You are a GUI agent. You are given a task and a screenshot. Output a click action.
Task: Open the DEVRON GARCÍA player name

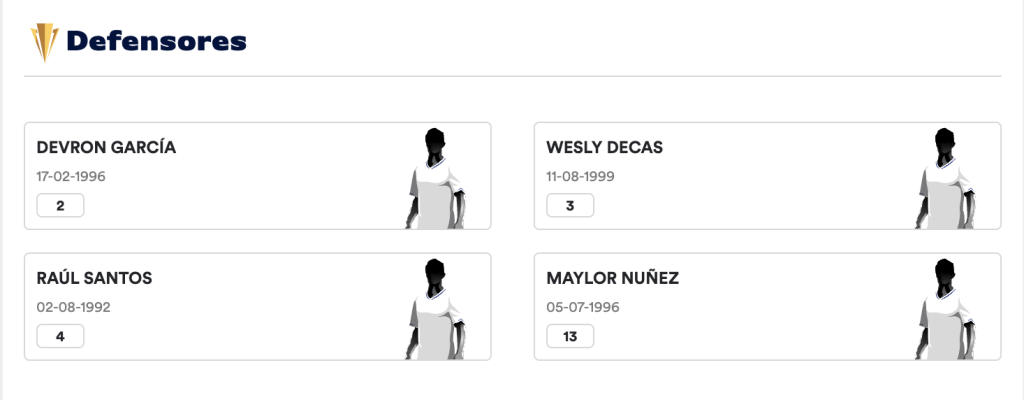(x=106, y=148)
